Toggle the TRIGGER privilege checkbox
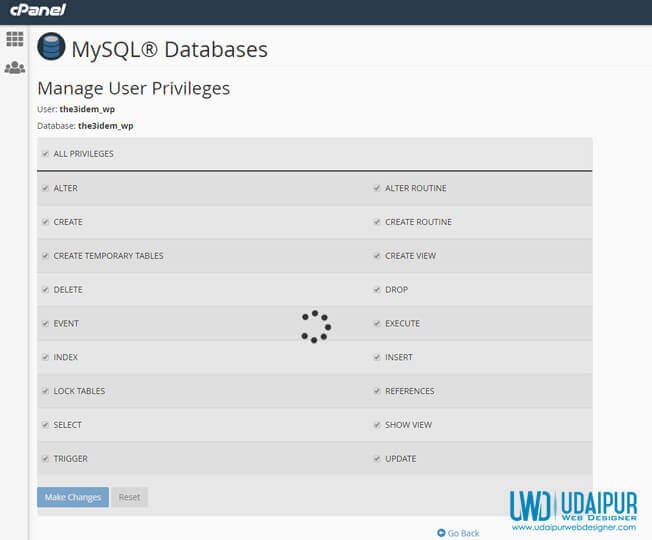Image resolution: width=652 pixels, height=540 pixels. tap(45, 459)
